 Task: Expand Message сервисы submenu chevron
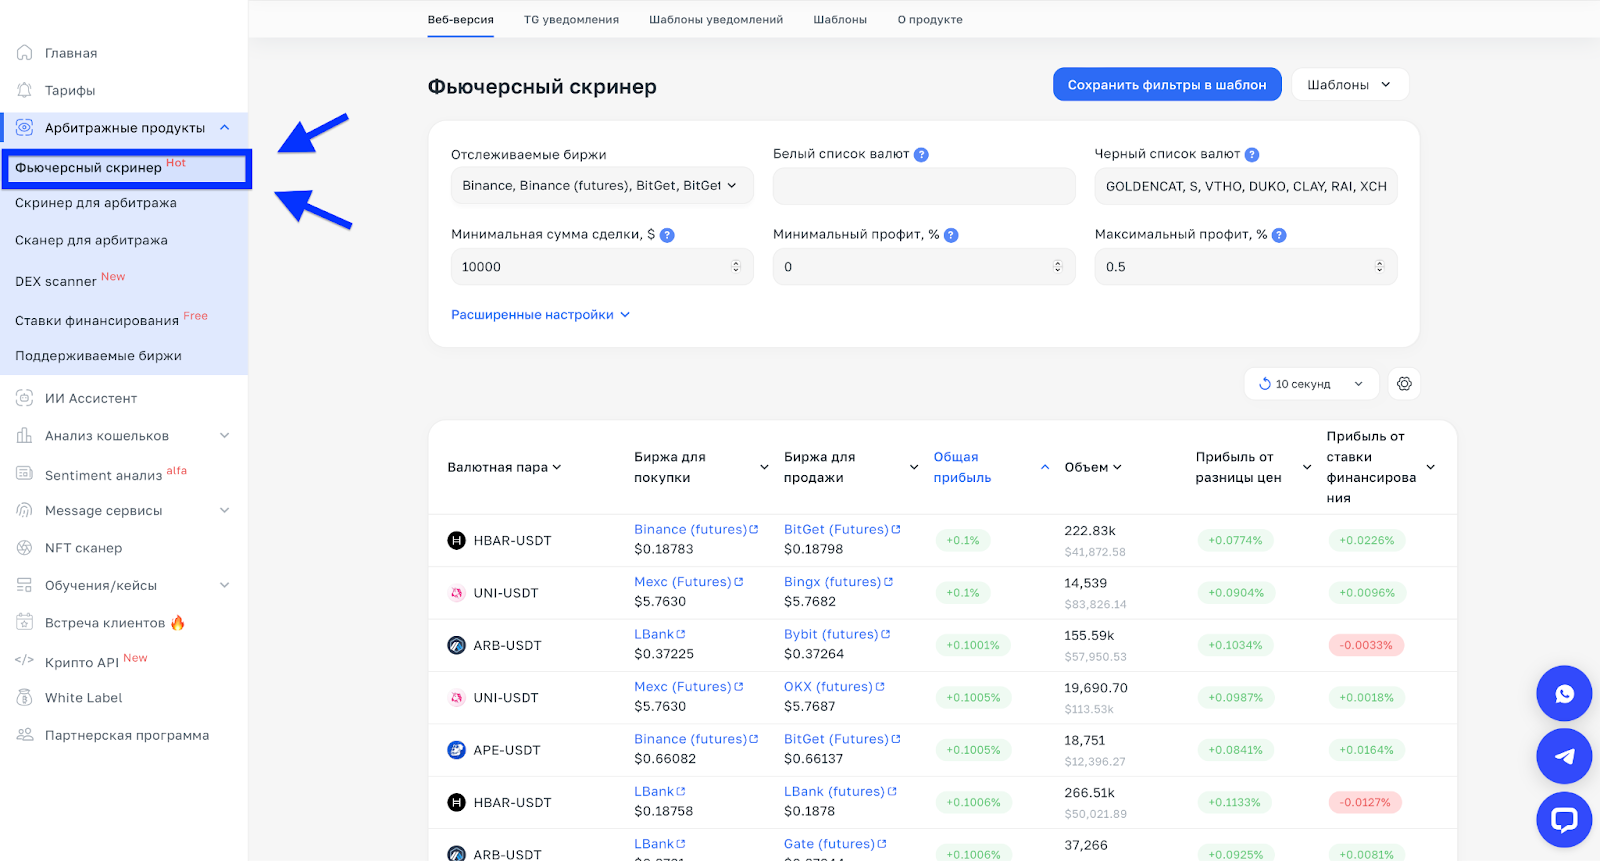225,510
